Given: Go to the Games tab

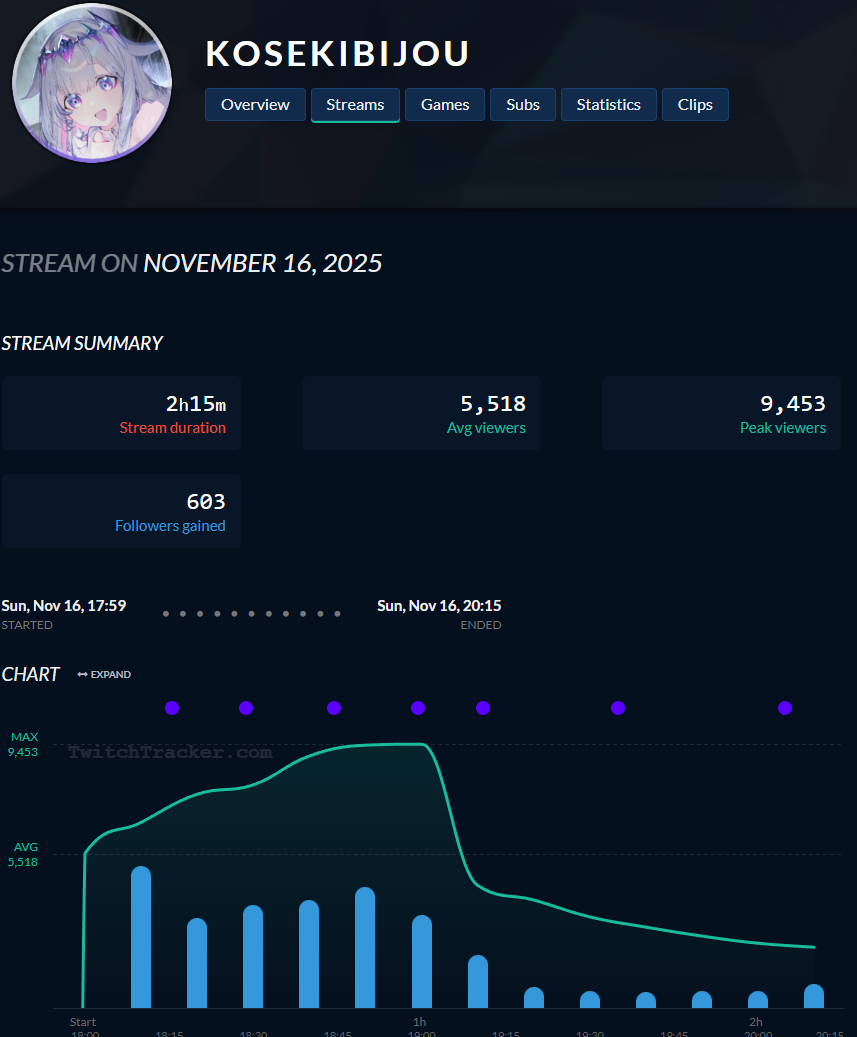Looking at the screenshot, I should click(x=445, y=104).
